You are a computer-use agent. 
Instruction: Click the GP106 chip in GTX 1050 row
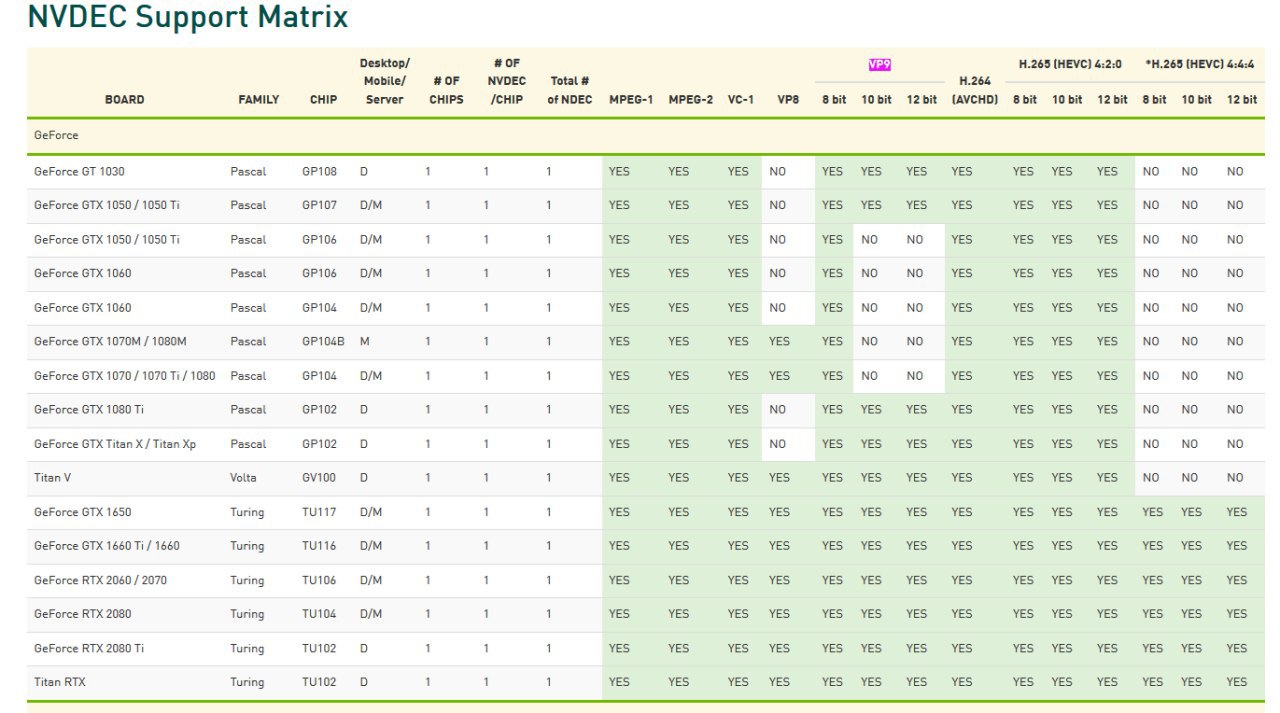[x=319, y=239]
